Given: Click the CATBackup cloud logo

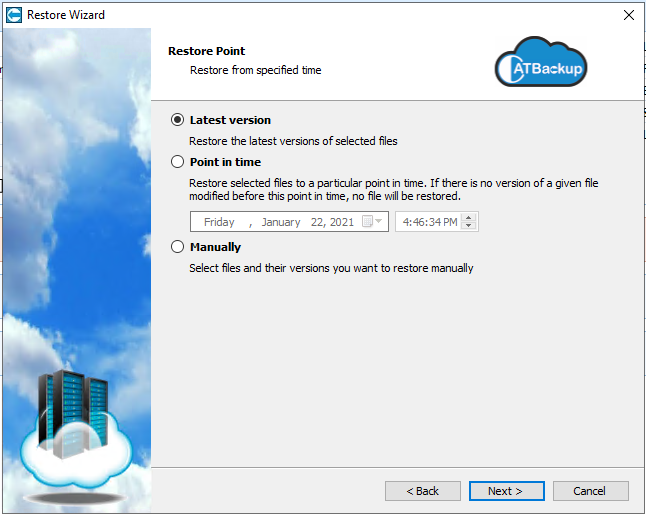Looking at the screenshot, I should tap(541, 62).
